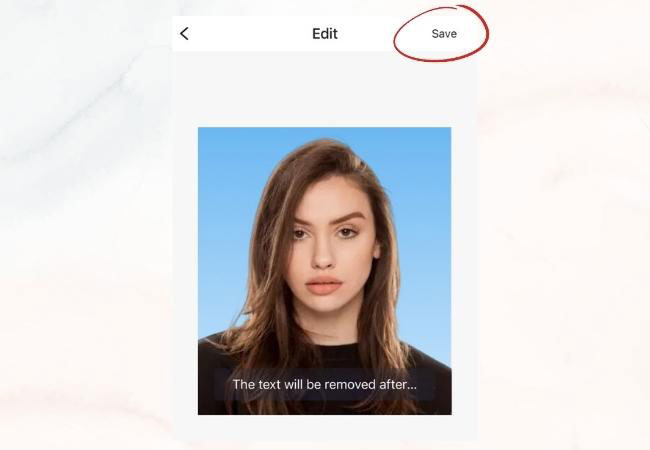
Task: Click the gray empty area above the photo
Action: click(x=325, y=89)
